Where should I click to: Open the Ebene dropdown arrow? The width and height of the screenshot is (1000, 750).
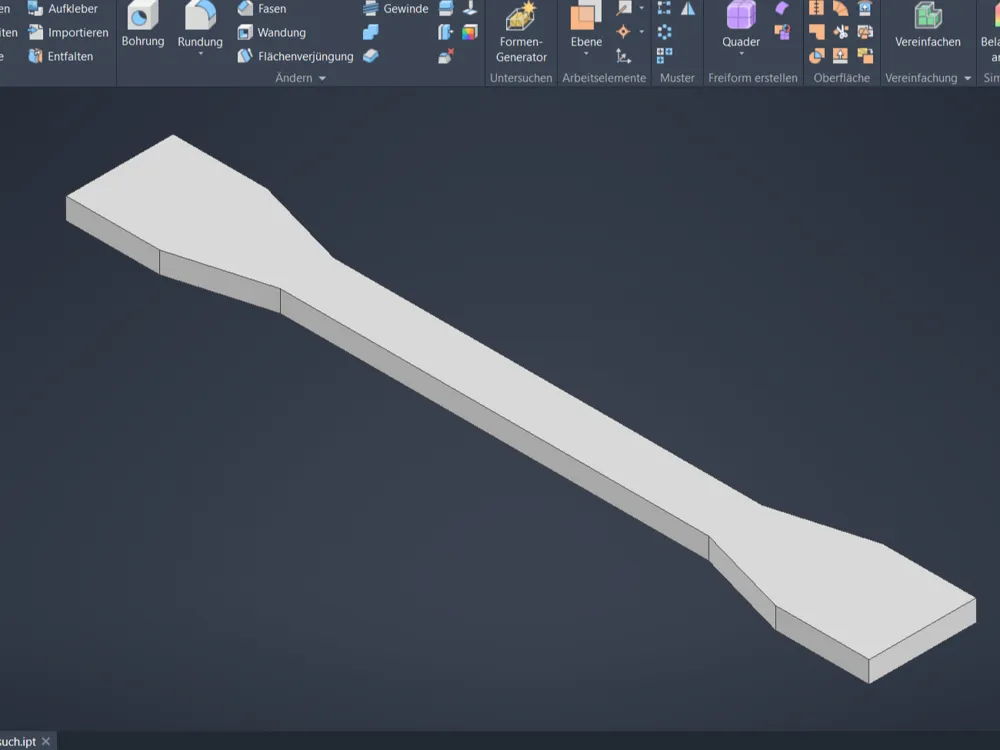(x=586, y=54)
